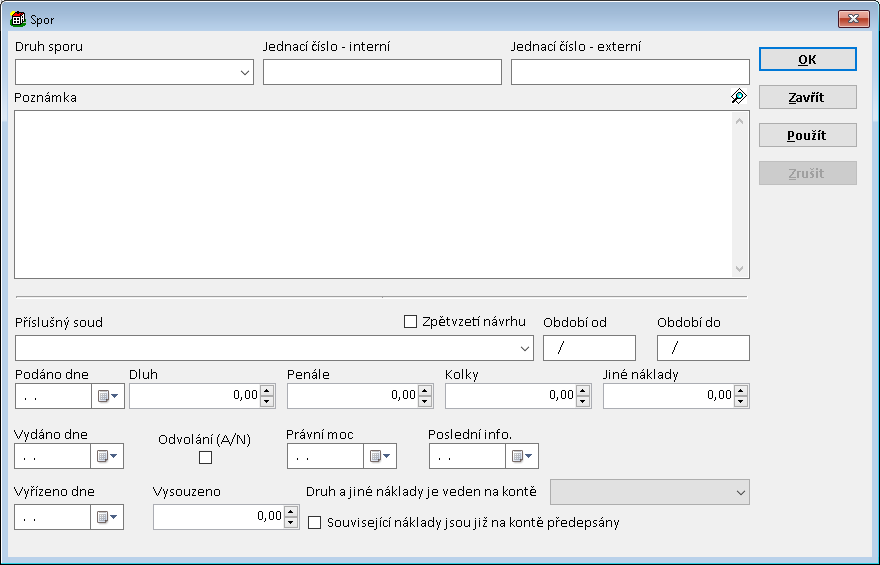Click the pin icon above Poznámka field

point(738,97)
